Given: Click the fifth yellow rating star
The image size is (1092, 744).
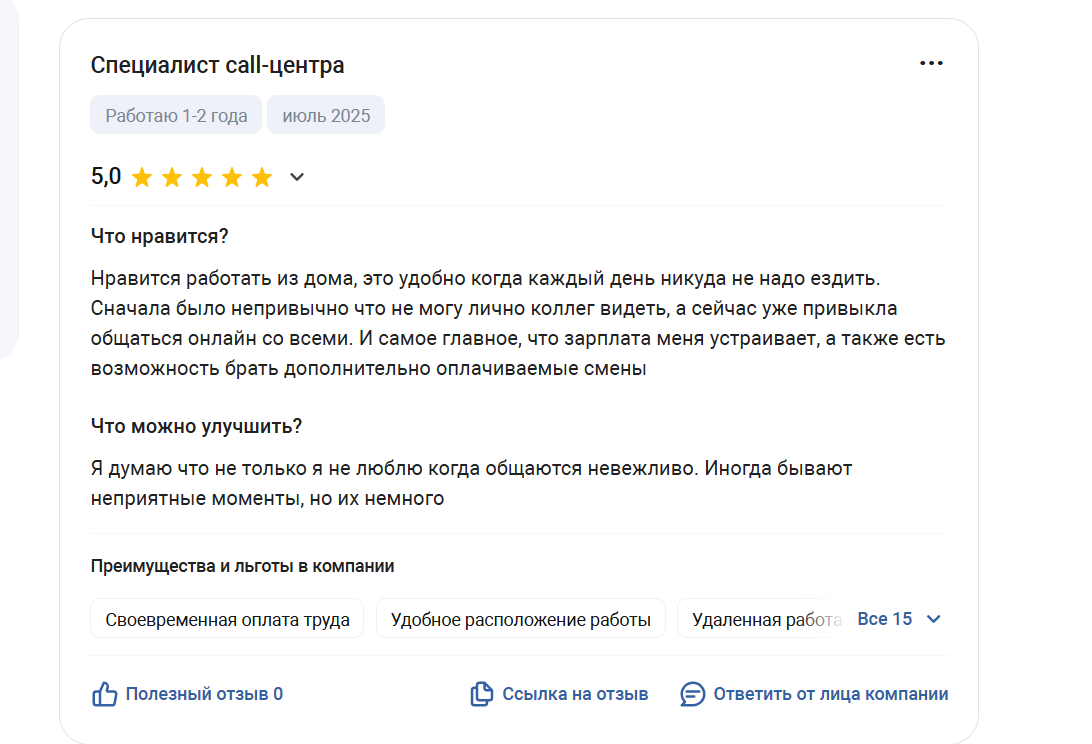Looking at the screenshot, I should [x=262, y=177].
